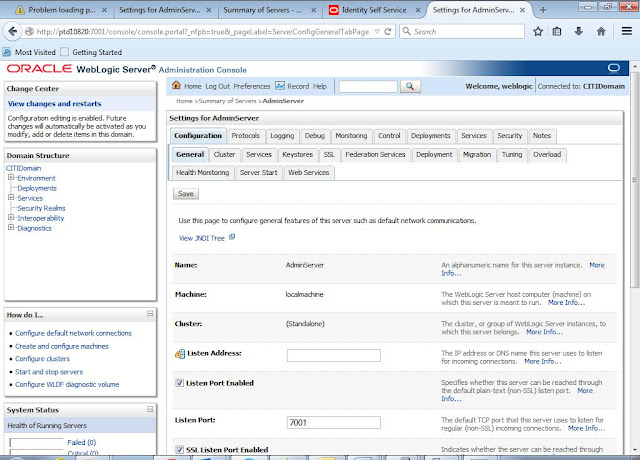640x460 pixels.
Task: Expand the Environment tree node
Action: pos(11,178)
